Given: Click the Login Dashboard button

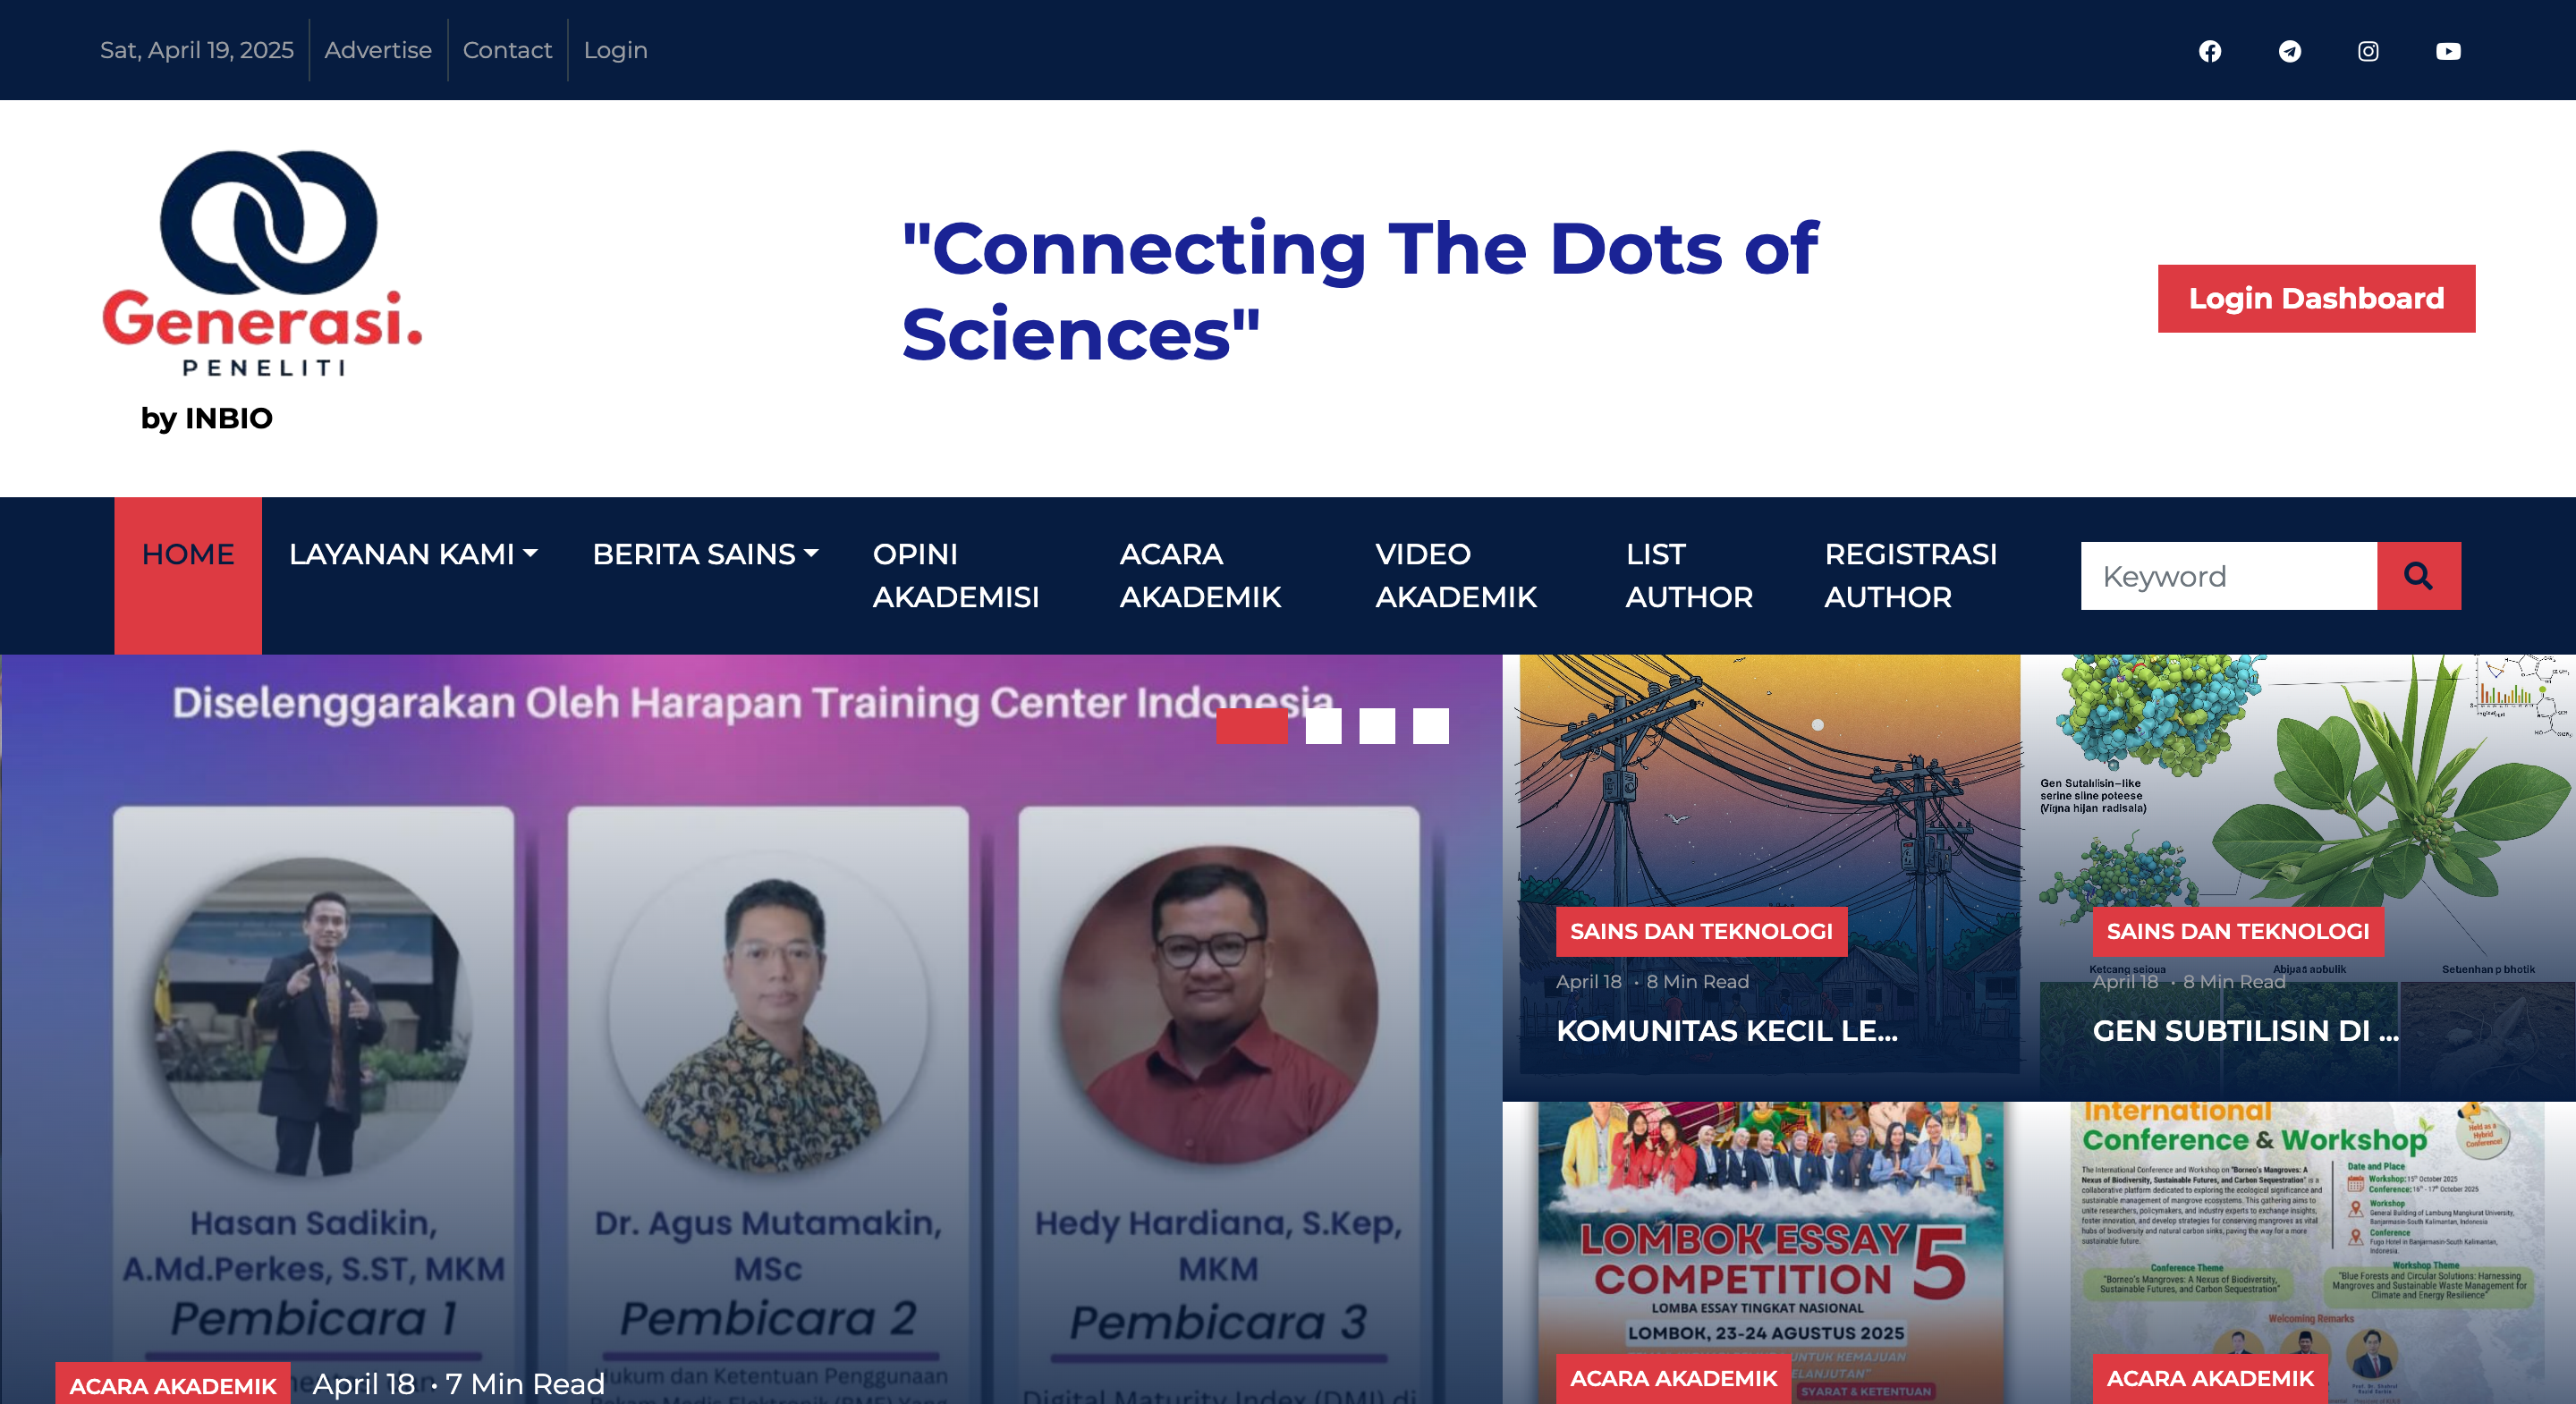Looking at the screenshot, I should click(2316, 298).
